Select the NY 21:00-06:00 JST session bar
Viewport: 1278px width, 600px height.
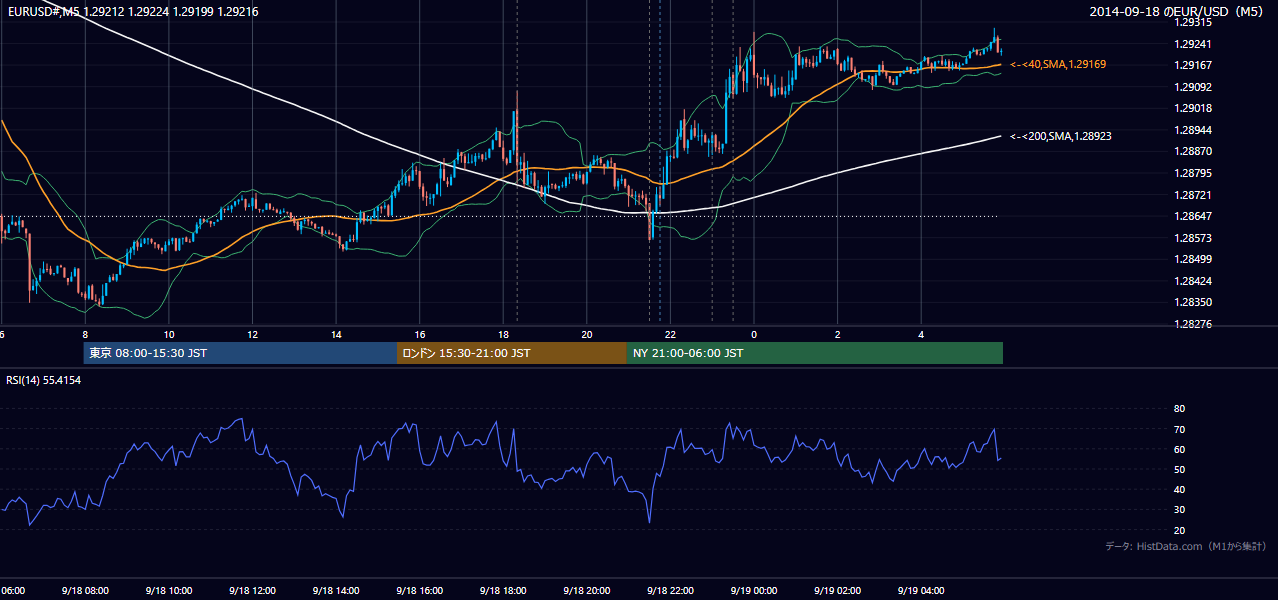point(815,353)
